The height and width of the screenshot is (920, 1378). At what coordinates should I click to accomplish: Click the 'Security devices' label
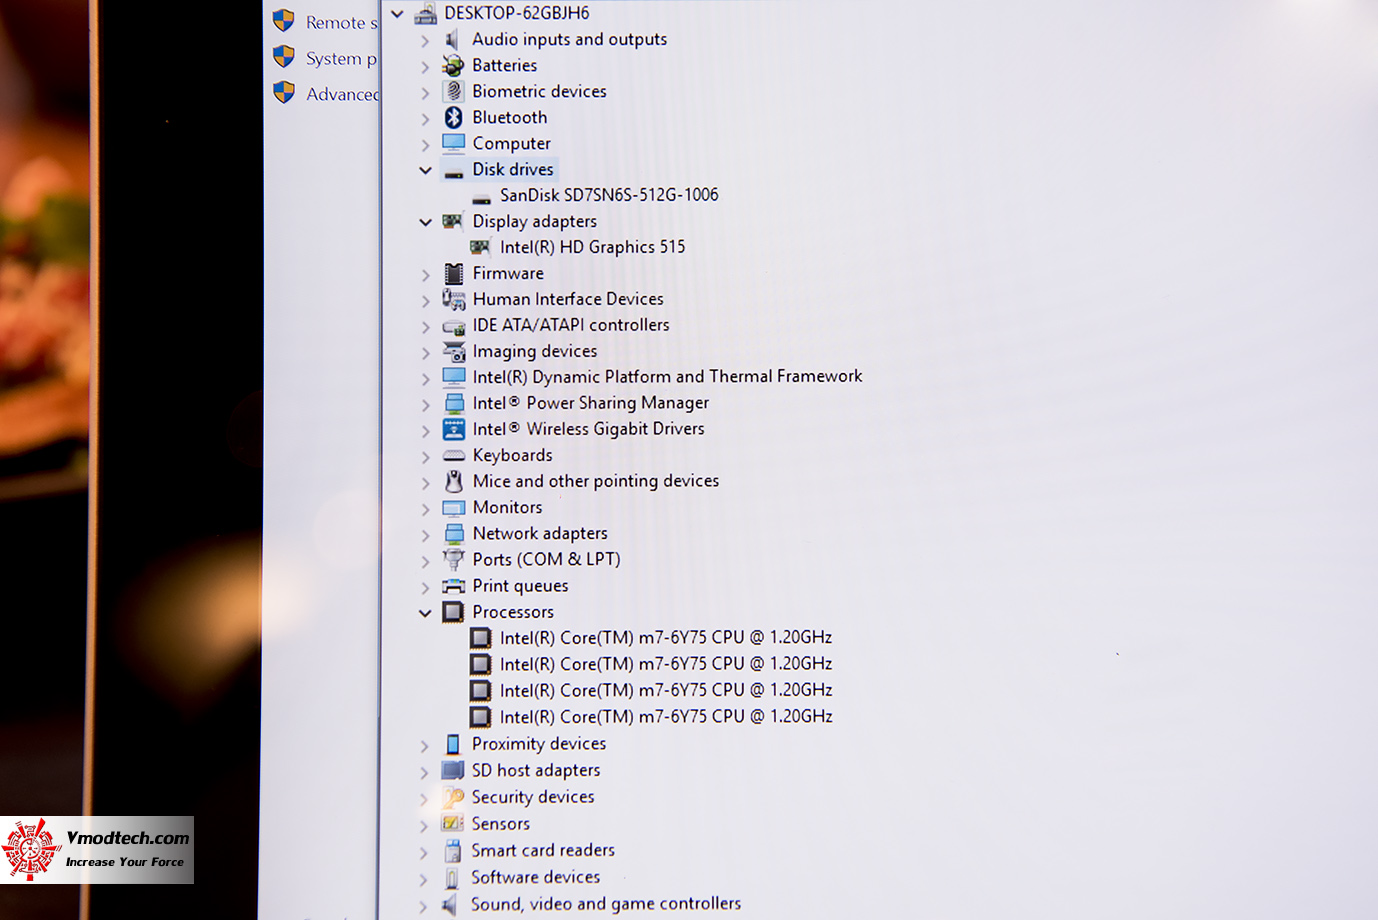[533, 797]
